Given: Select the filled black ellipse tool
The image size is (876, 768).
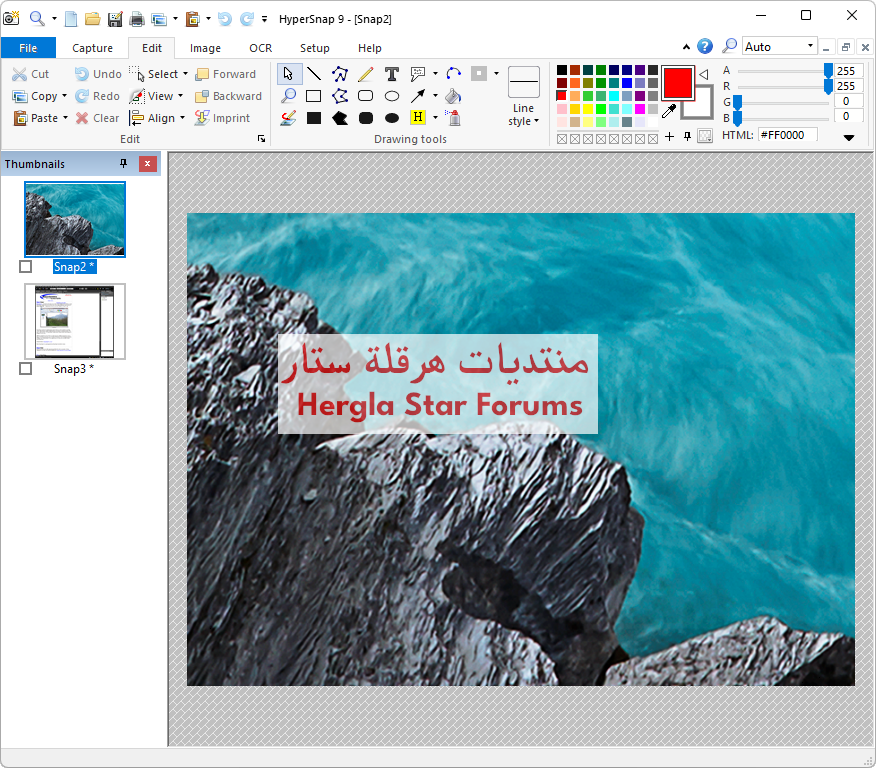Looking at the screenshot, I should [x=392, y=118].
